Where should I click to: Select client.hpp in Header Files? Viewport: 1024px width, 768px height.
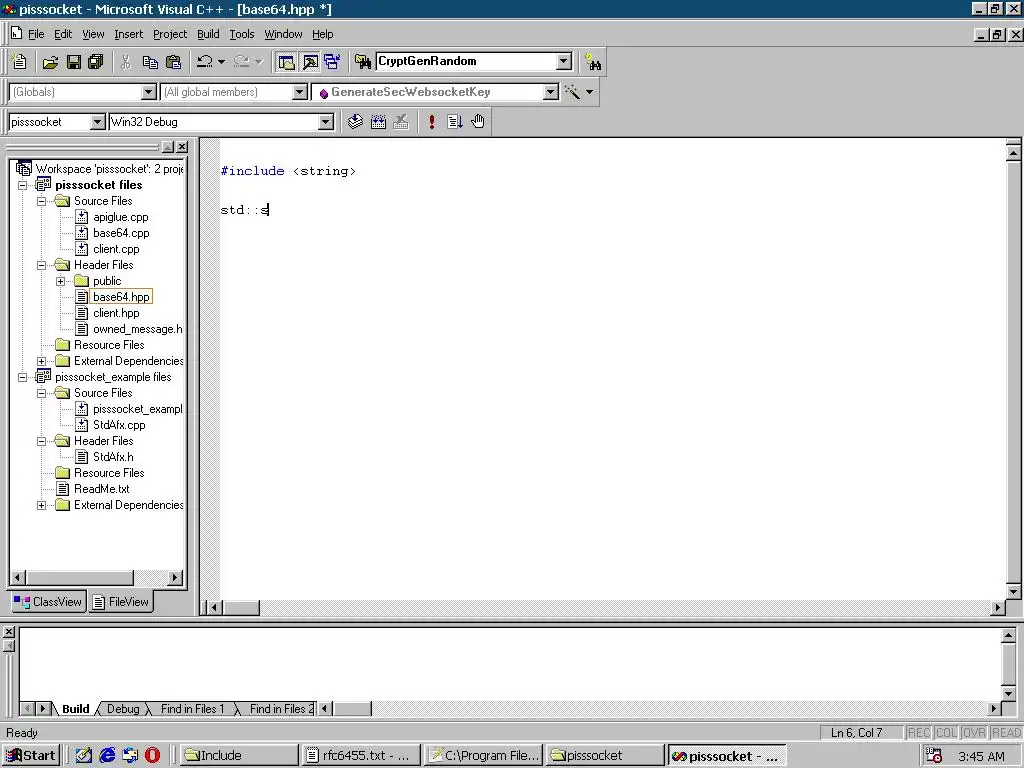tap(116, 313)
